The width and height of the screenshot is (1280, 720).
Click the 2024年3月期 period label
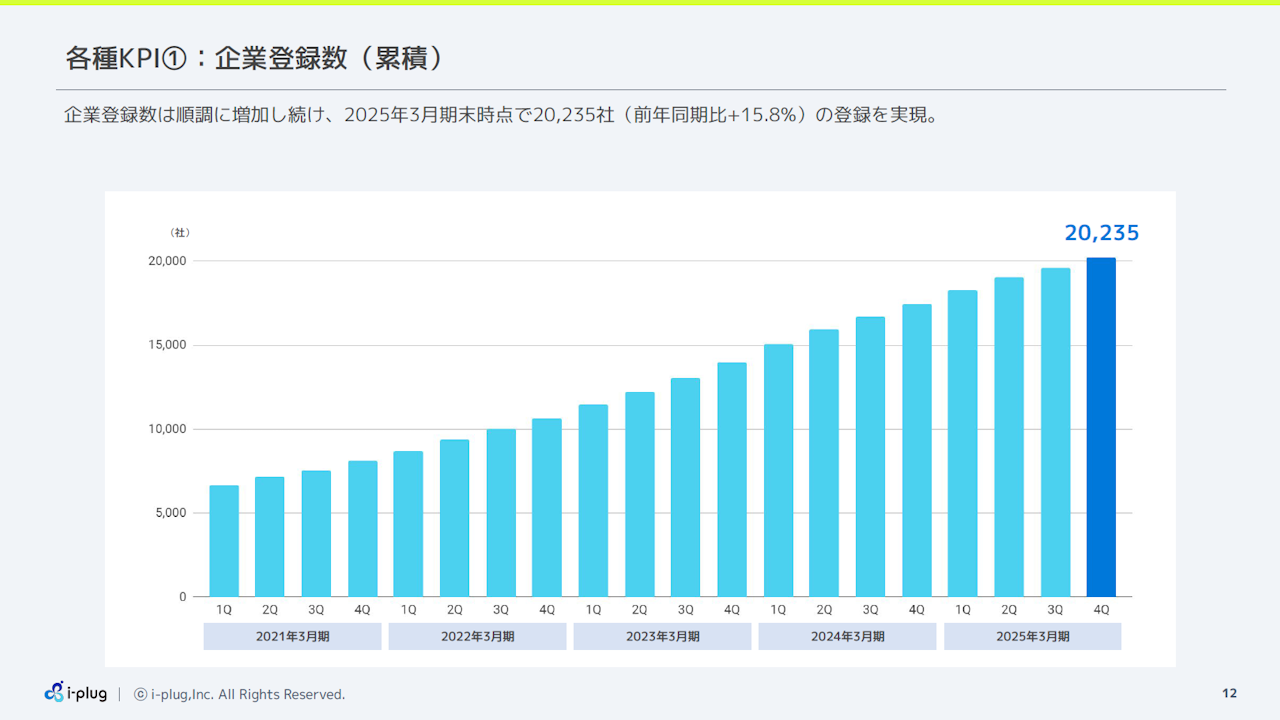(847, 636)
